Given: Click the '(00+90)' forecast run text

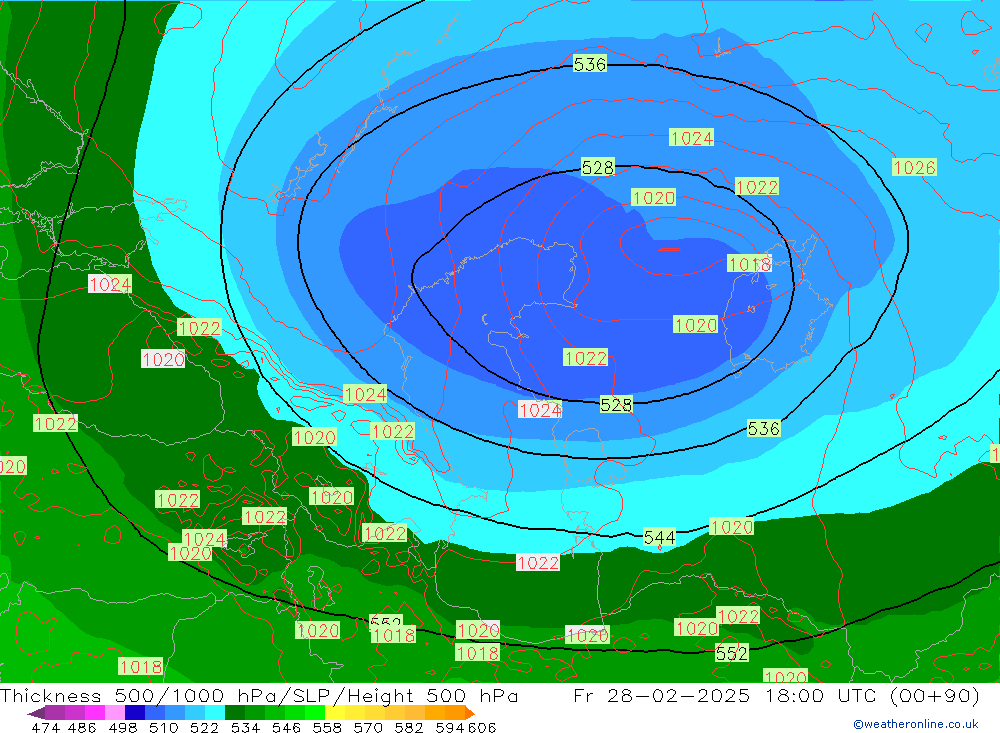Looking at the screenshot, I should (934, 695).
